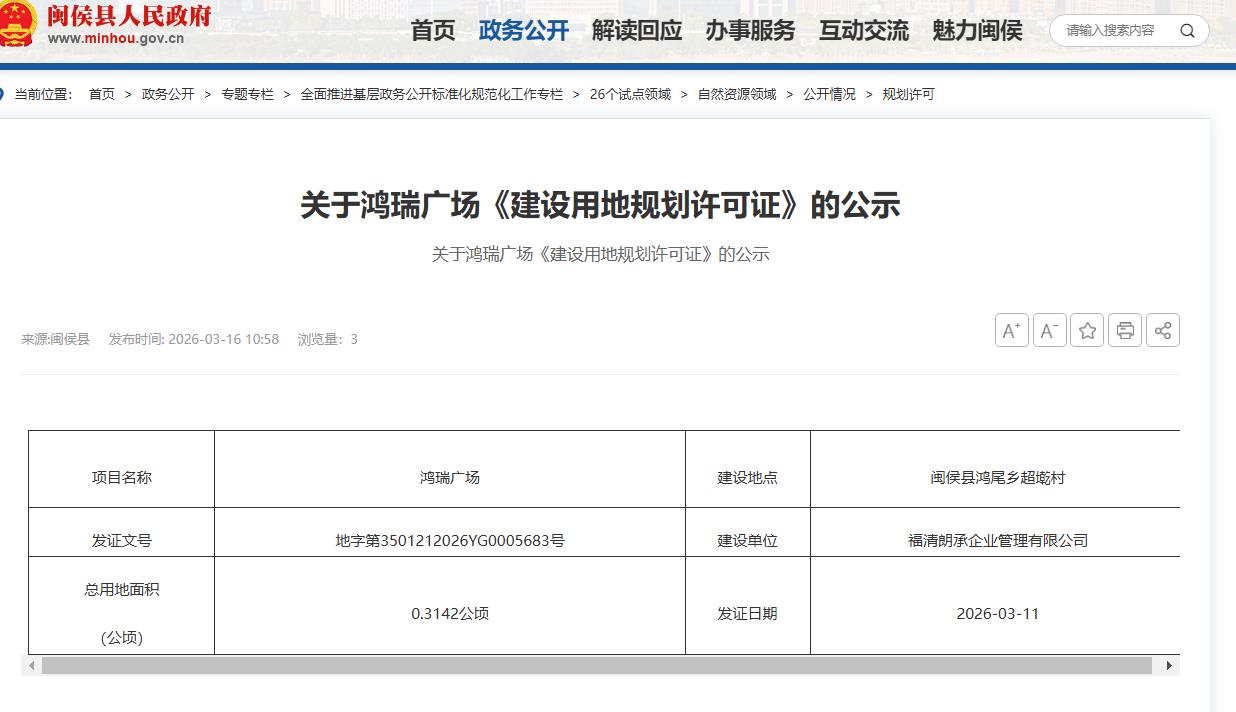Go to 解读回应 section
Viewport: 1236px width, 712px height.
point(637,30)
